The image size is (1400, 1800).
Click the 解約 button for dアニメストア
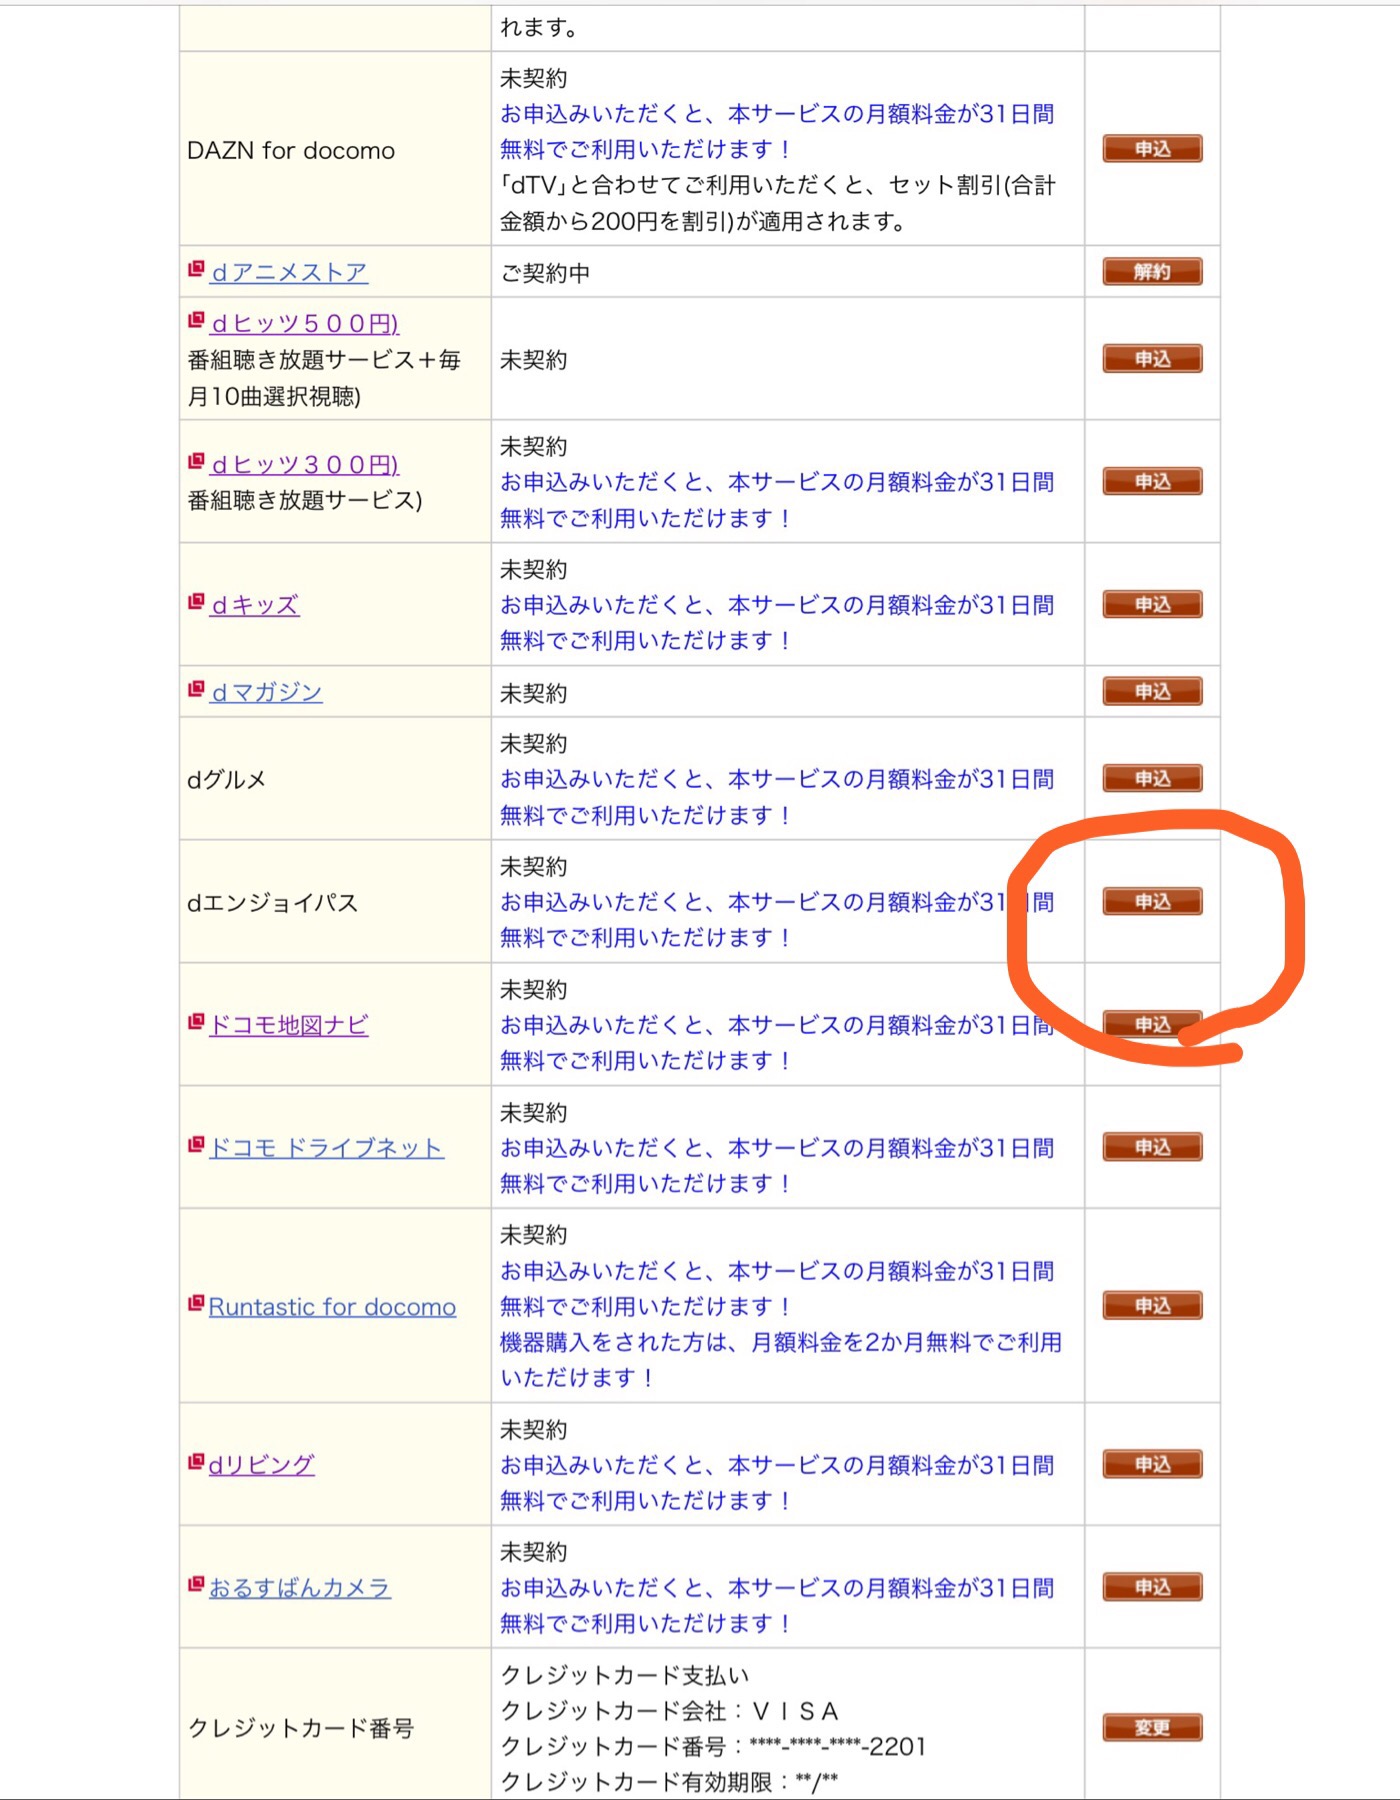[x=1152, y=272]
